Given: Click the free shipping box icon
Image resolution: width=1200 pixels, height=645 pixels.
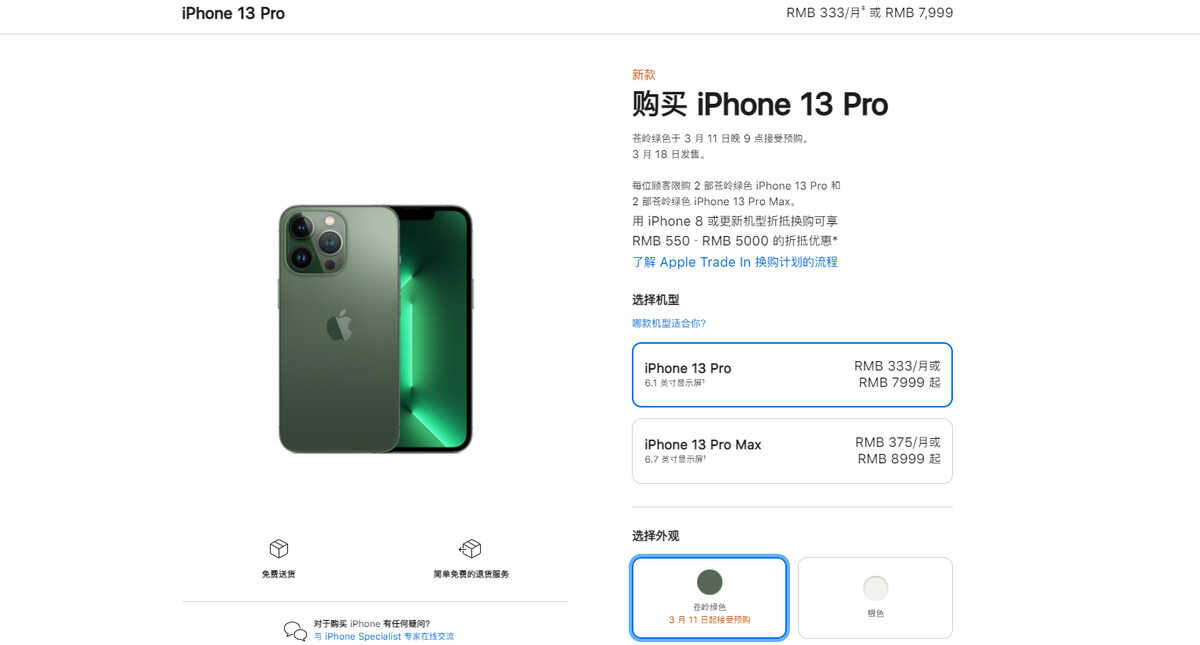Looking at the screenshot, I should pyautogui.click(x=279, y=548).
